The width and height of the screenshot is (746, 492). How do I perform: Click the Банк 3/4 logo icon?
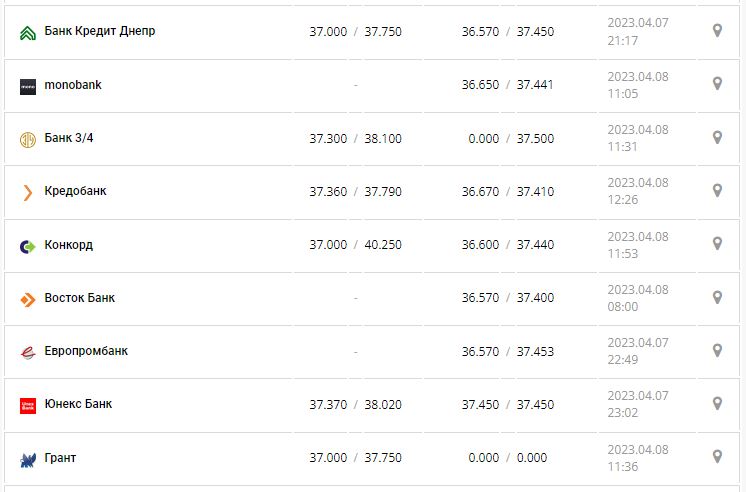(28, 139)
